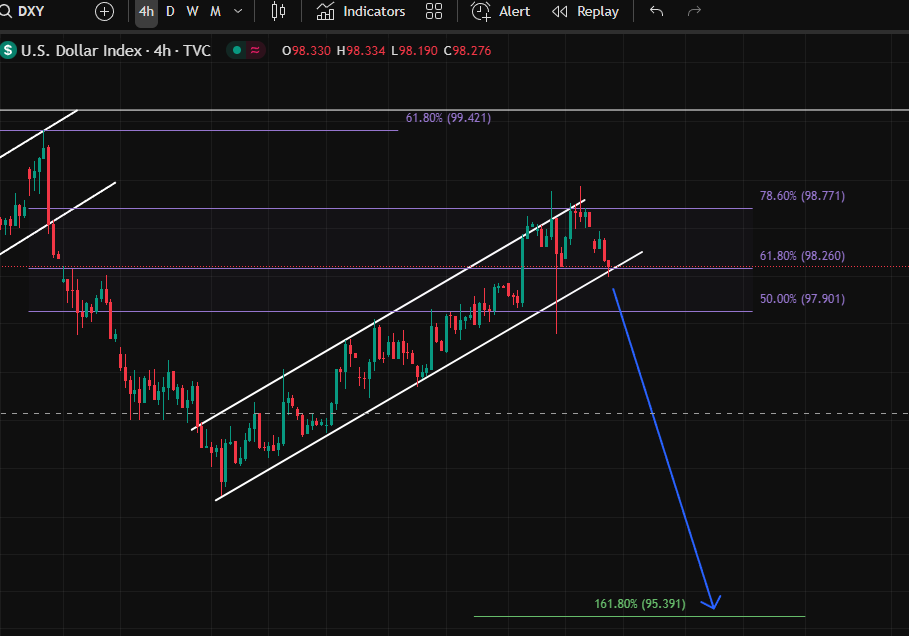Image resolution: width=909 pixels, height=636 pixels.
Task: Open symbol search for DXY
Action: [x=23, y=11]
